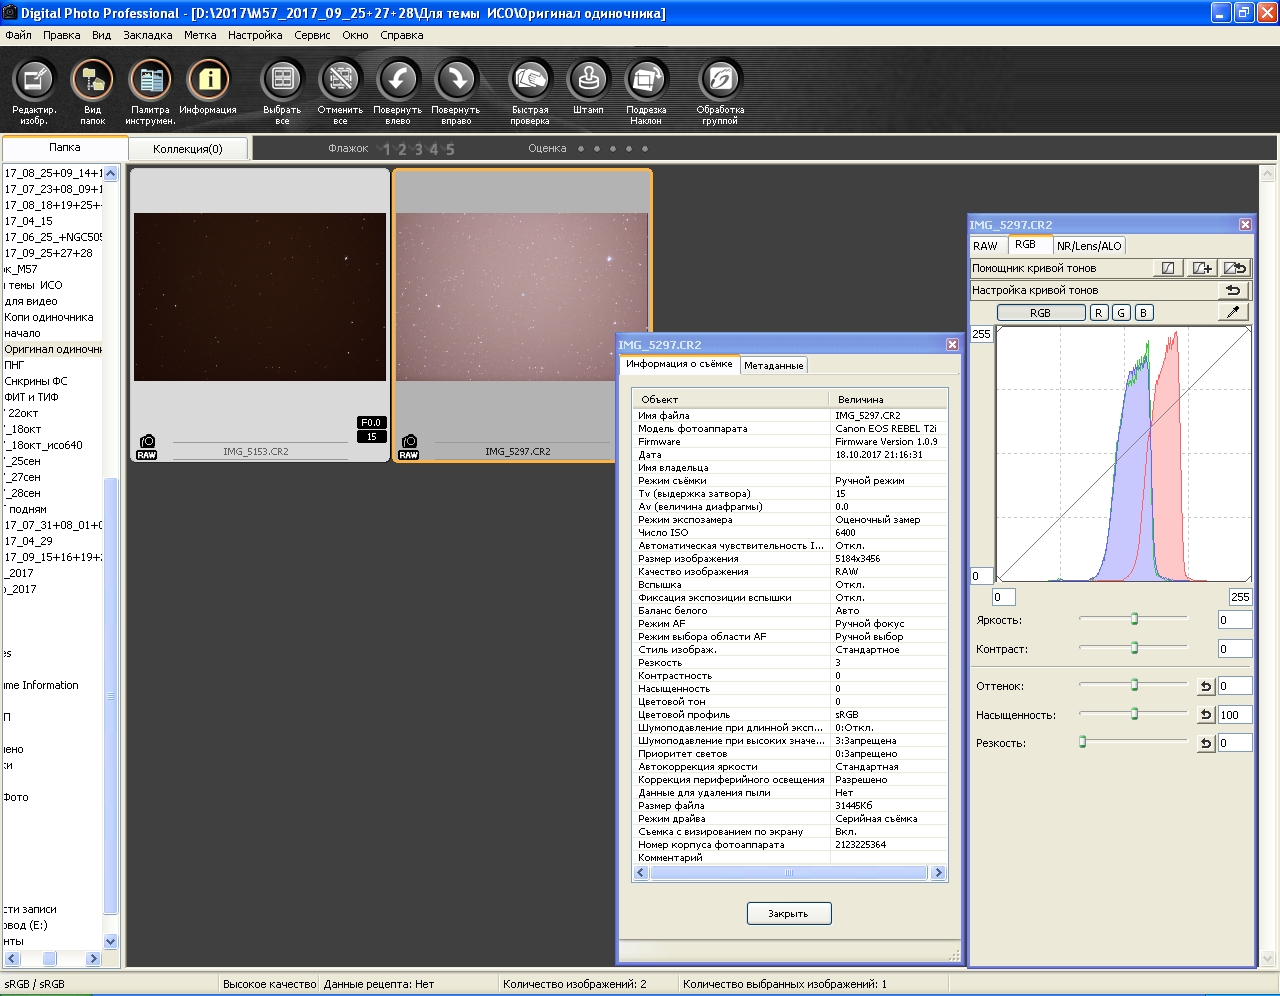Open the Сервис menu
The height and width of the screenshot is (996, 1280).
[312, 35]
